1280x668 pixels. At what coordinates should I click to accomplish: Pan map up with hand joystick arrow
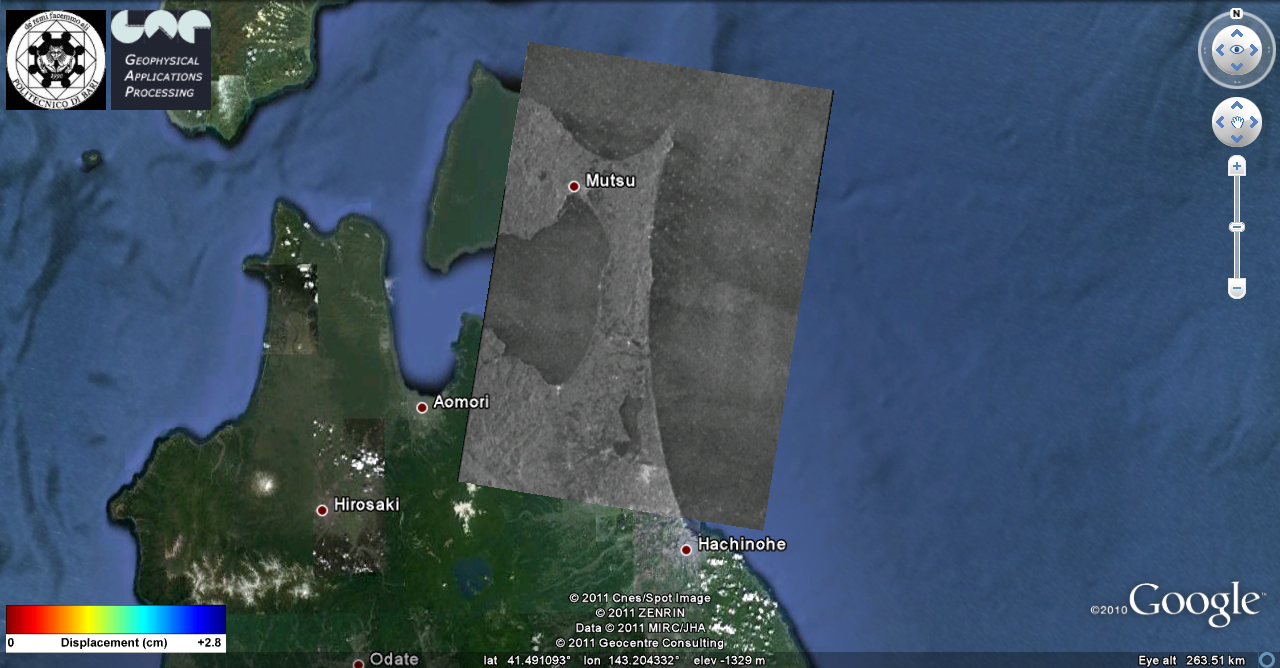point(1237,105)
